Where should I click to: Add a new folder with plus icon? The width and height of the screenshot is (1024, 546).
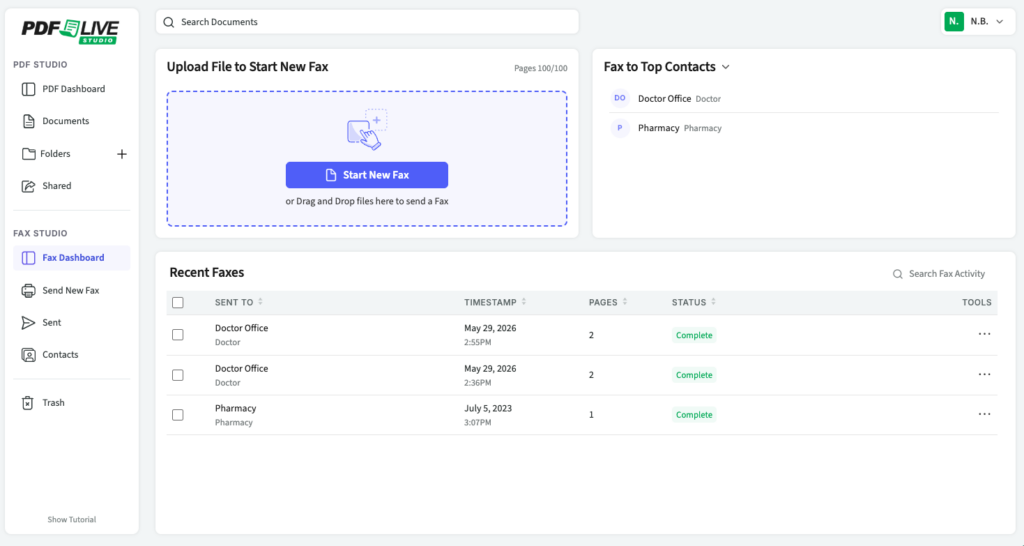point(121,154)
